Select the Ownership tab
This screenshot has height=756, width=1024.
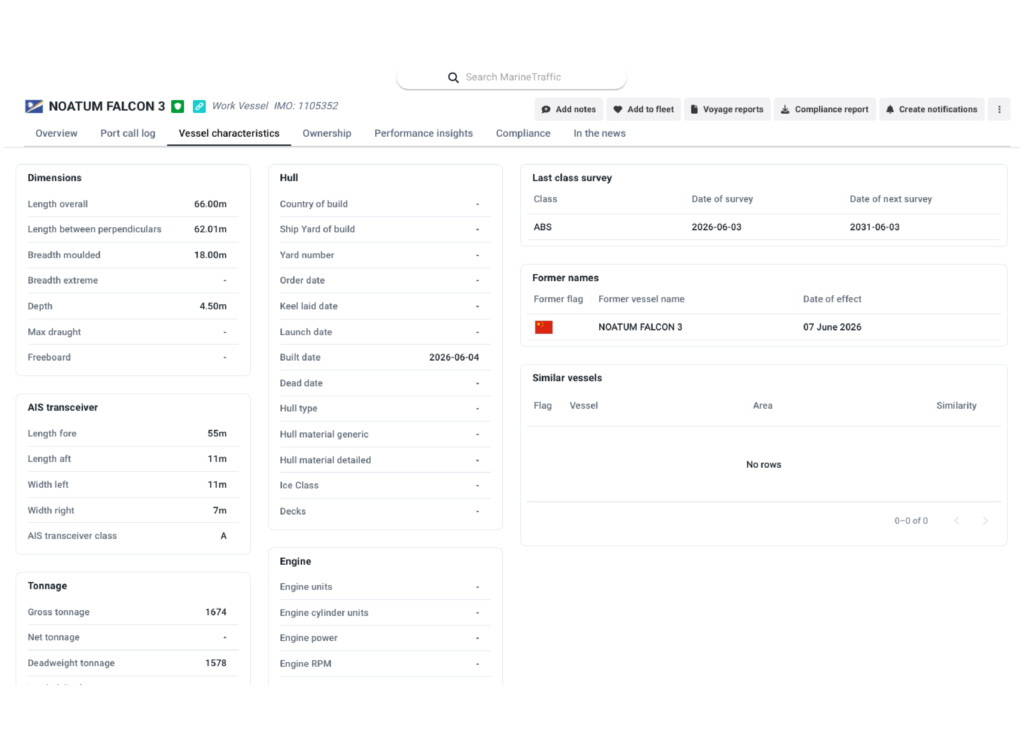pyautogui.click(x=327, y=133)
